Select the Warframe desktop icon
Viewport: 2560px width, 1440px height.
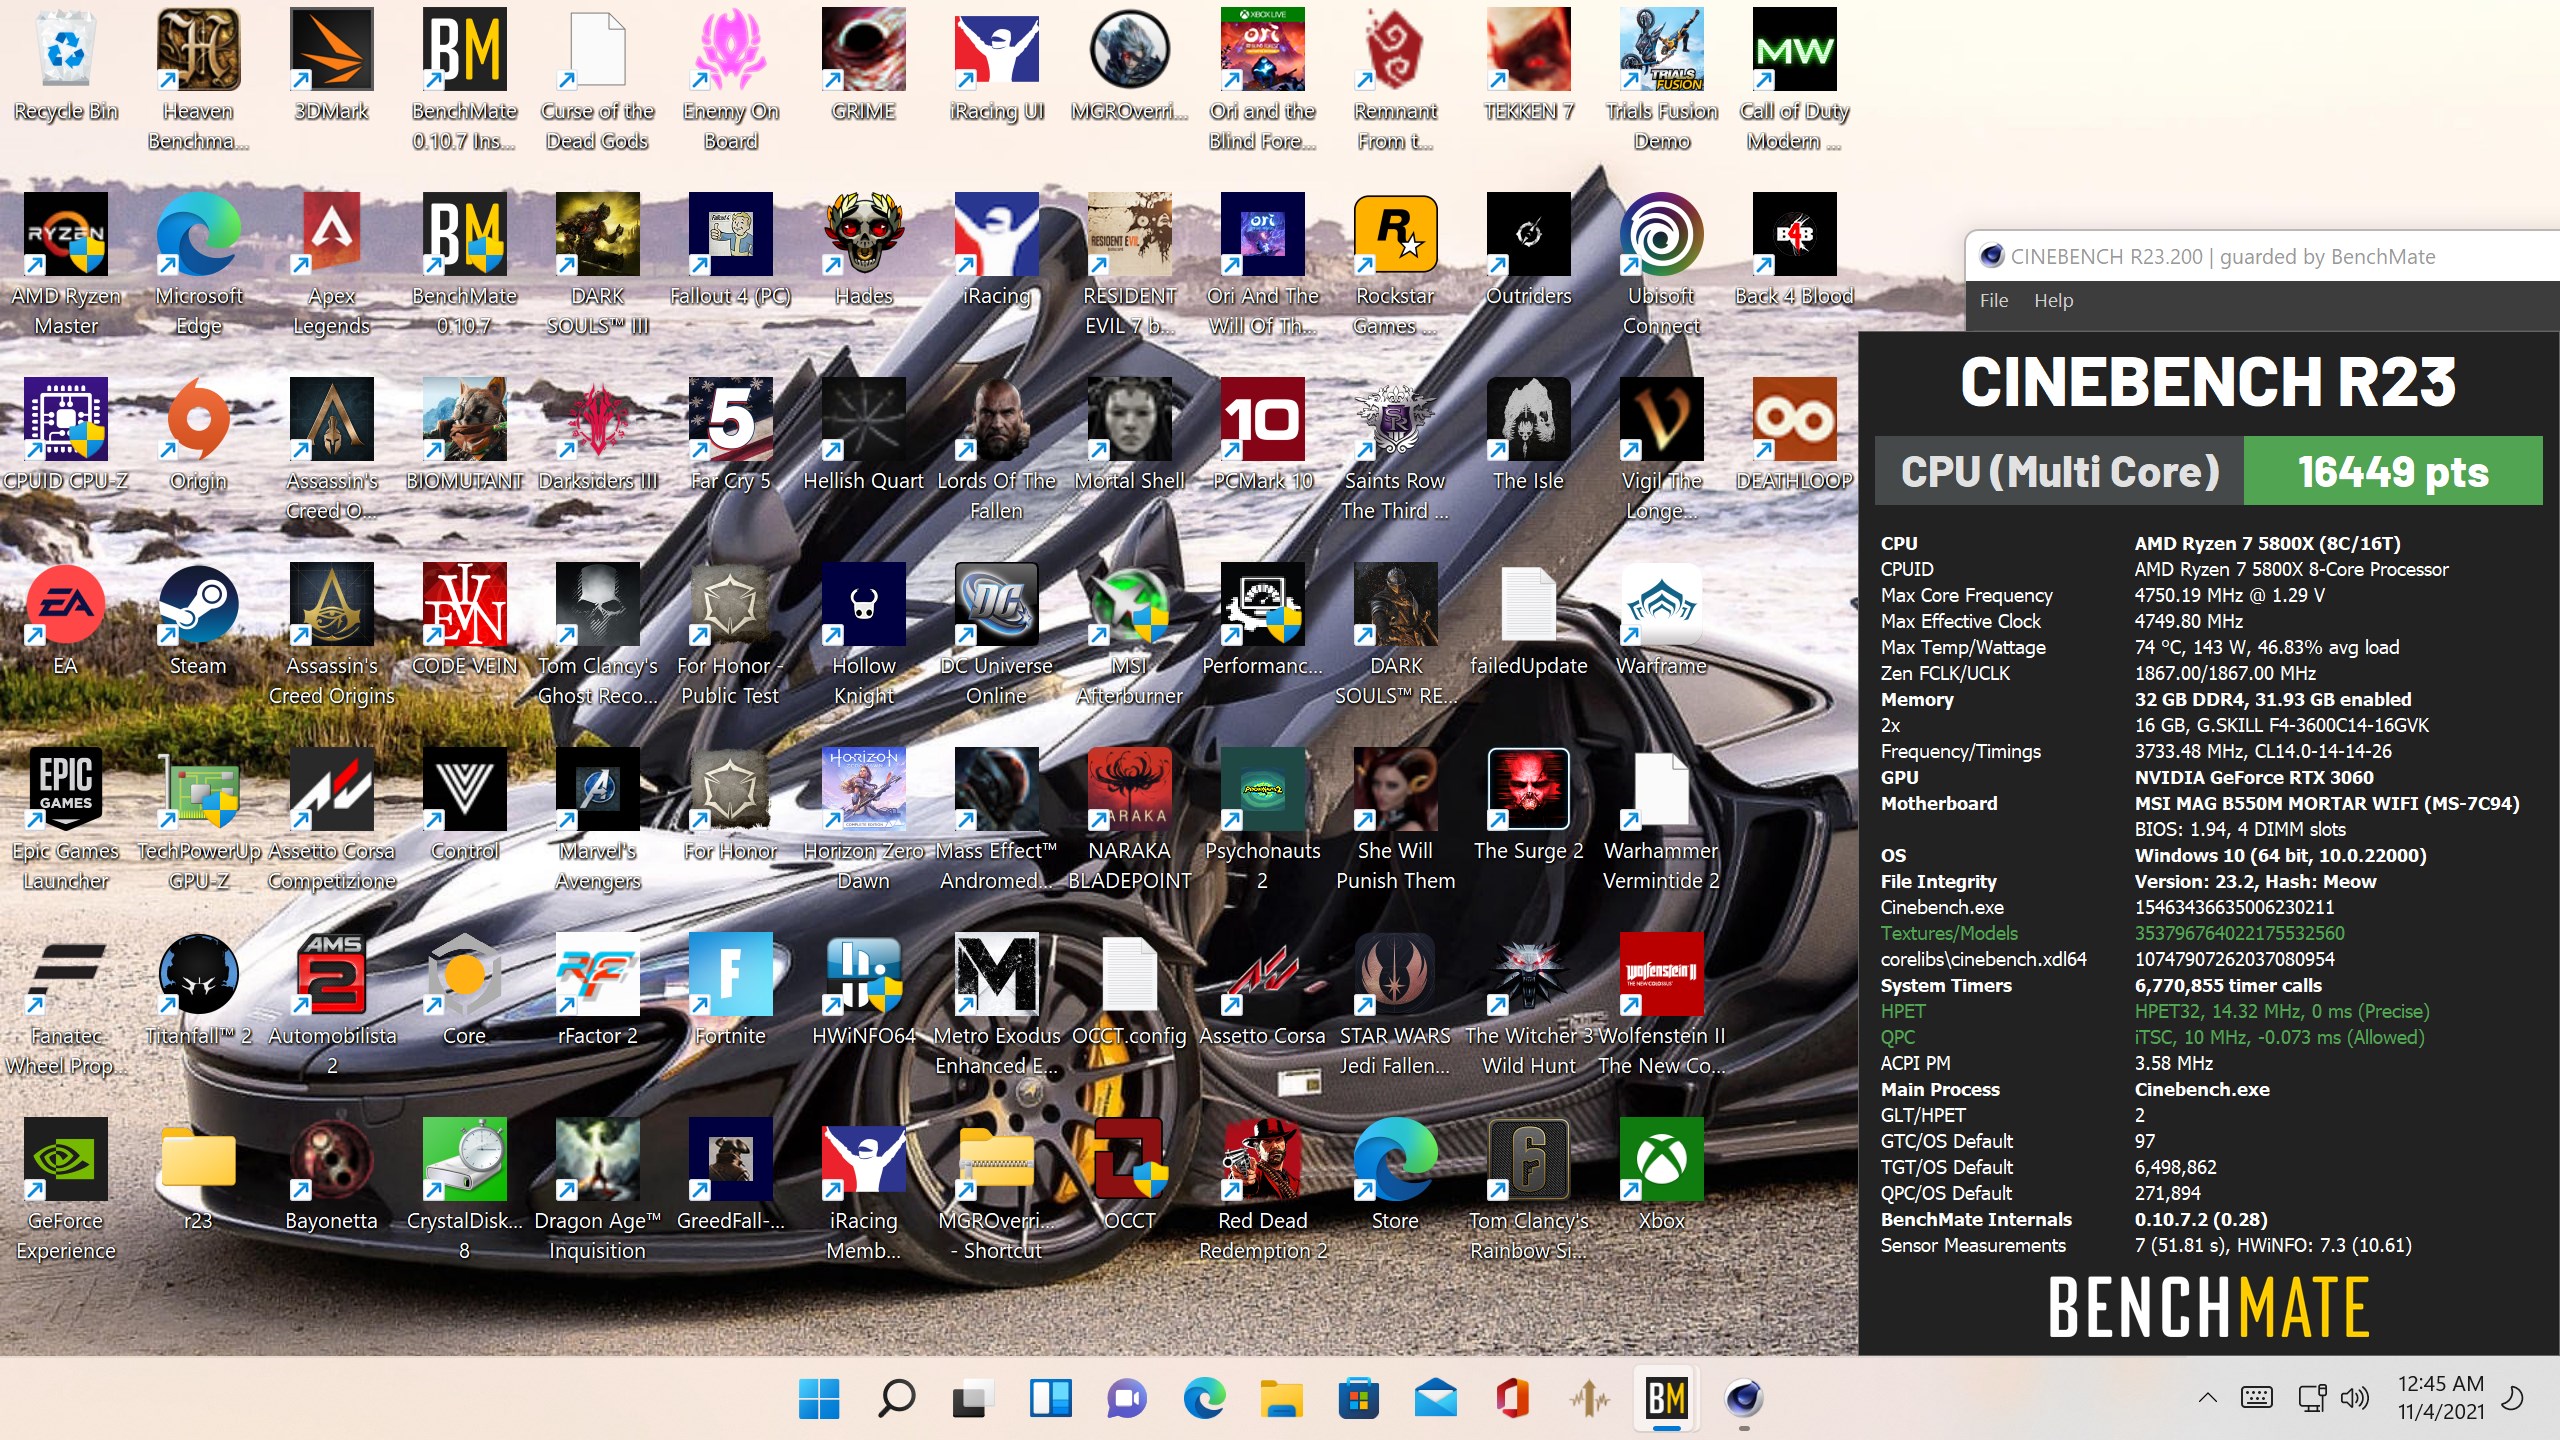point(1661,621)
